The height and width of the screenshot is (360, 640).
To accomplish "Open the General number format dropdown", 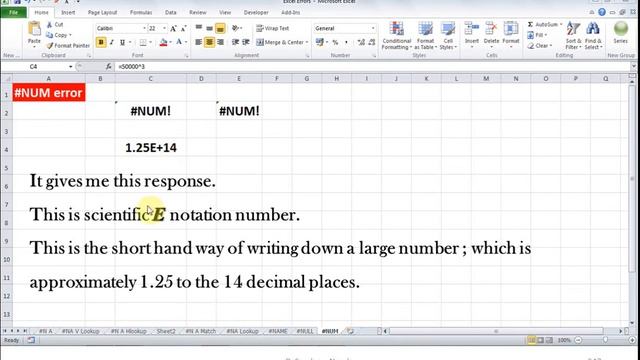I will (x=373, y=28).
